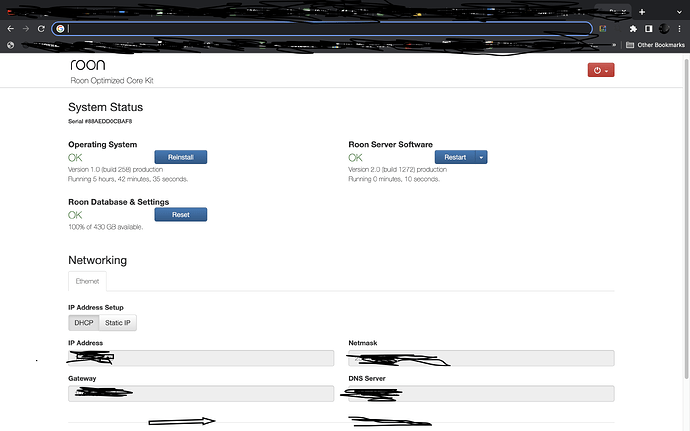Click 'Version 2.0 (build 1272) production' text
The image size is (690, 431).
coord(397,169)
